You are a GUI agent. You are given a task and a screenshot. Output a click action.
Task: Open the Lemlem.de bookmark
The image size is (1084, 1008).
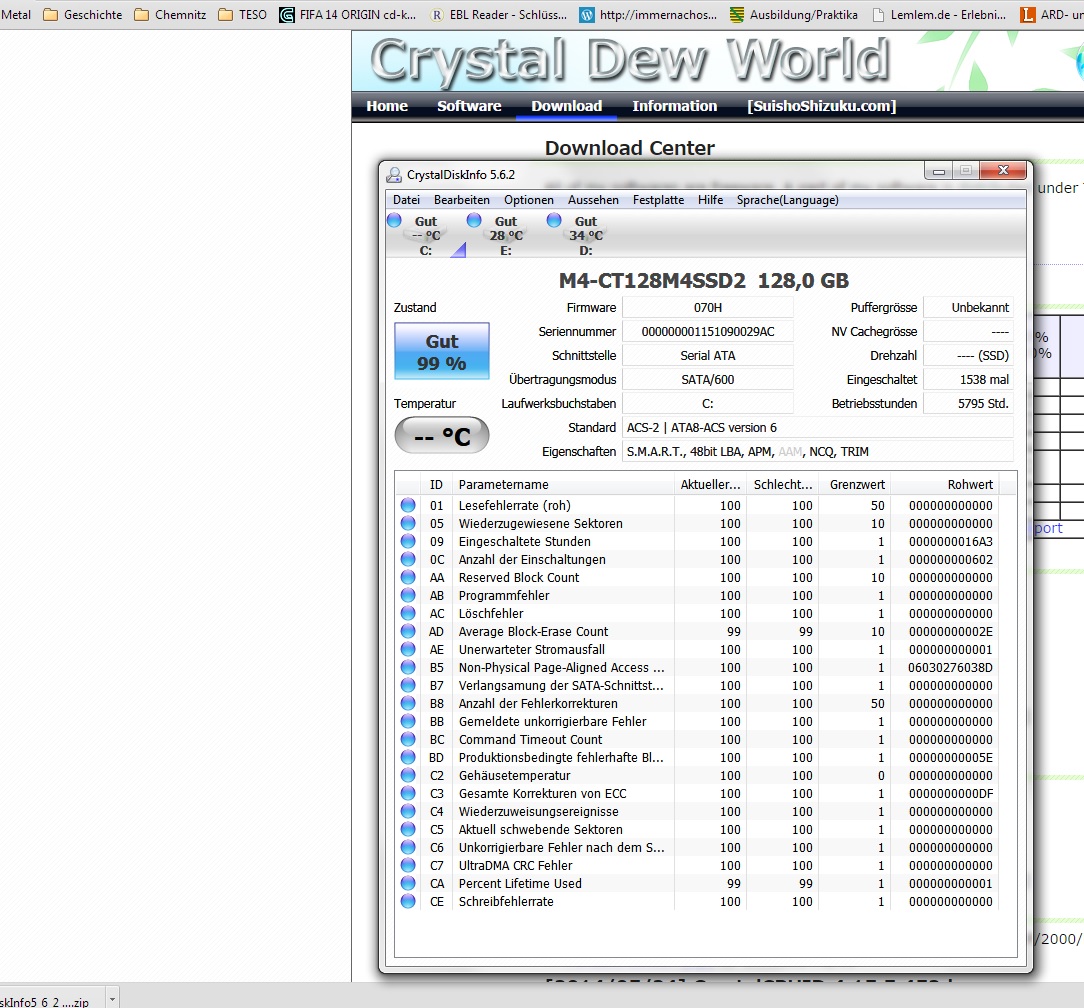(939, 15)
